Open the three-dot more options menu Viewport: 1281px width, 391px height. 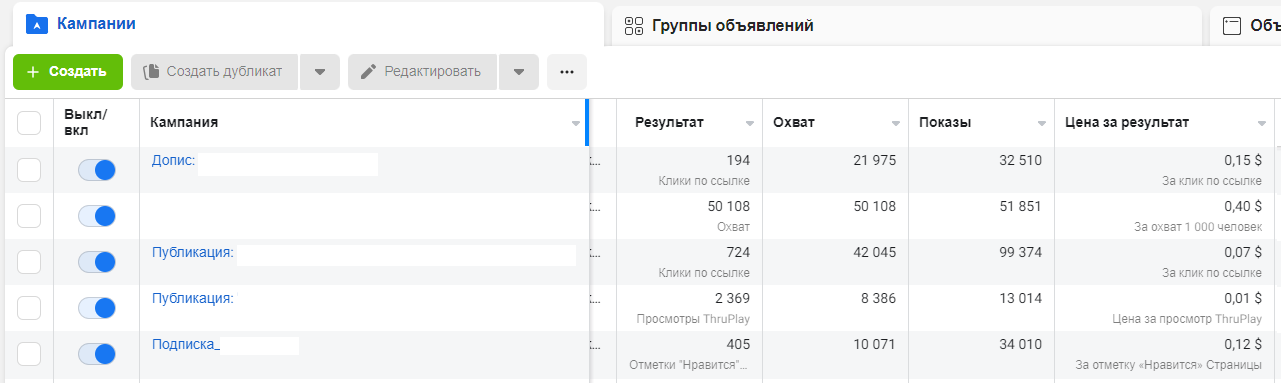(567, 72)
